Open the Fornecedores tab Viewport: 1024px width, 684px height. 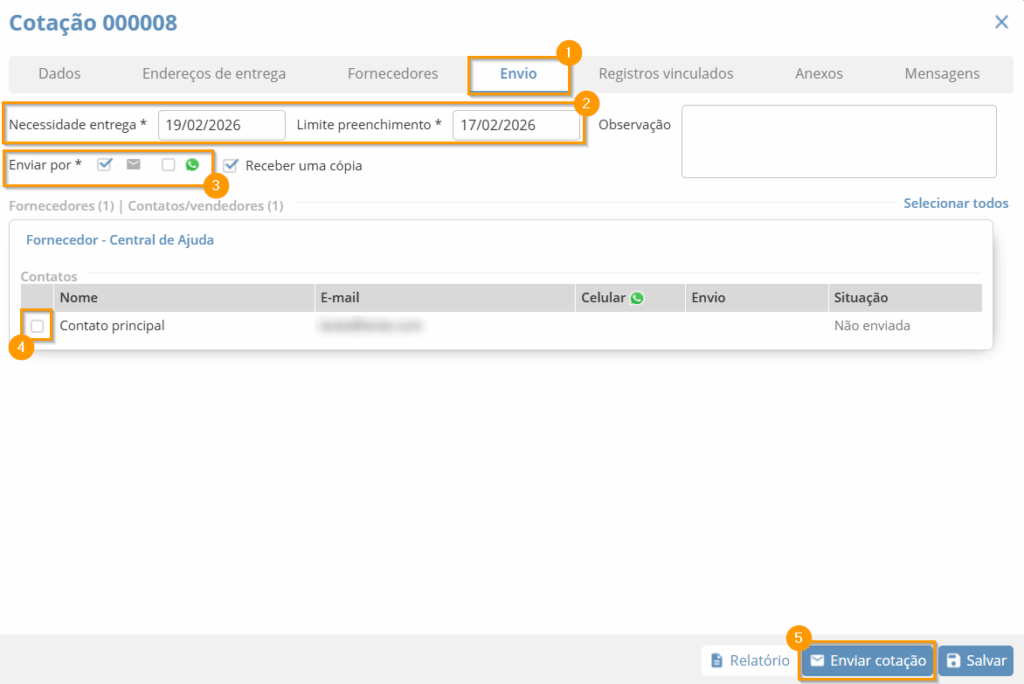point(392,74)
